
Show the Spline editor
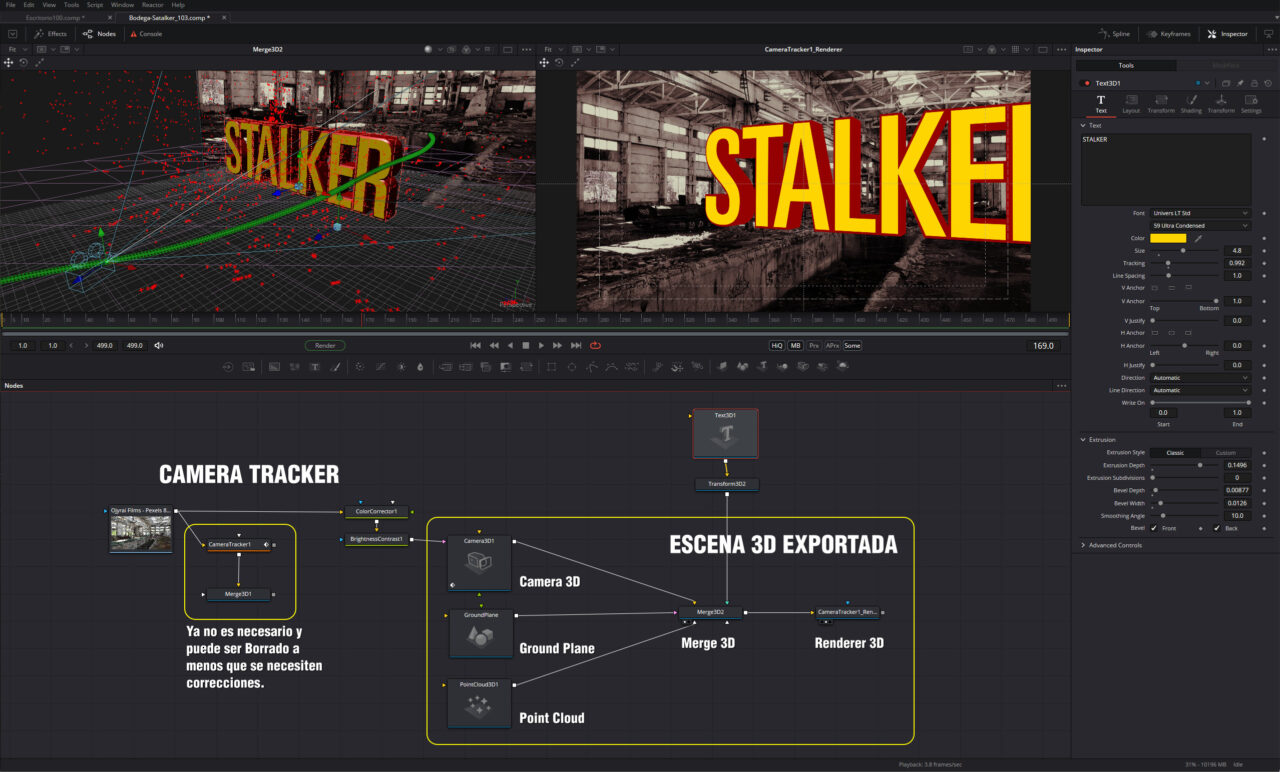(1114, 34)
